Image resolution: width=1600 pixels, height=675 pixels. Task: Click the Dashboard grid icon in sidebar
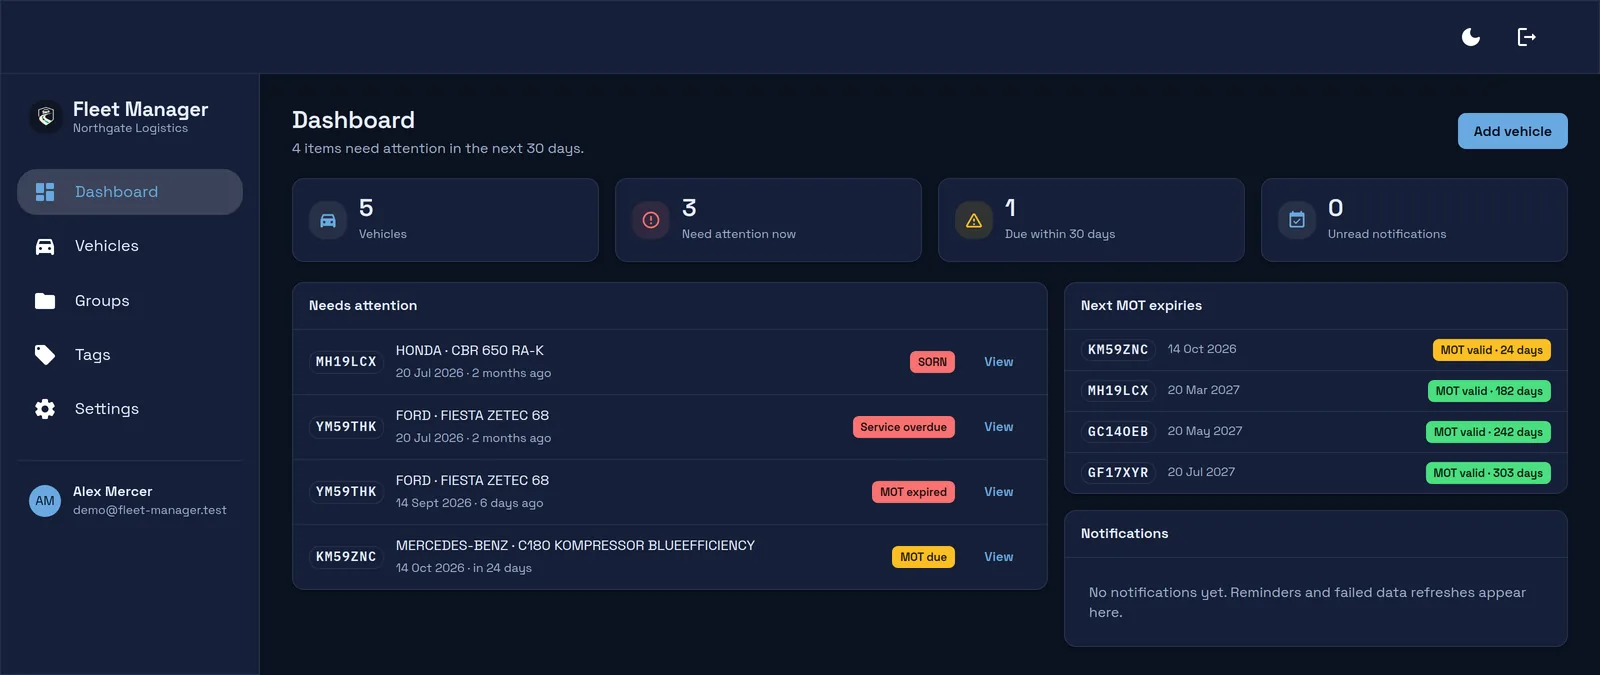click(45, 192)
